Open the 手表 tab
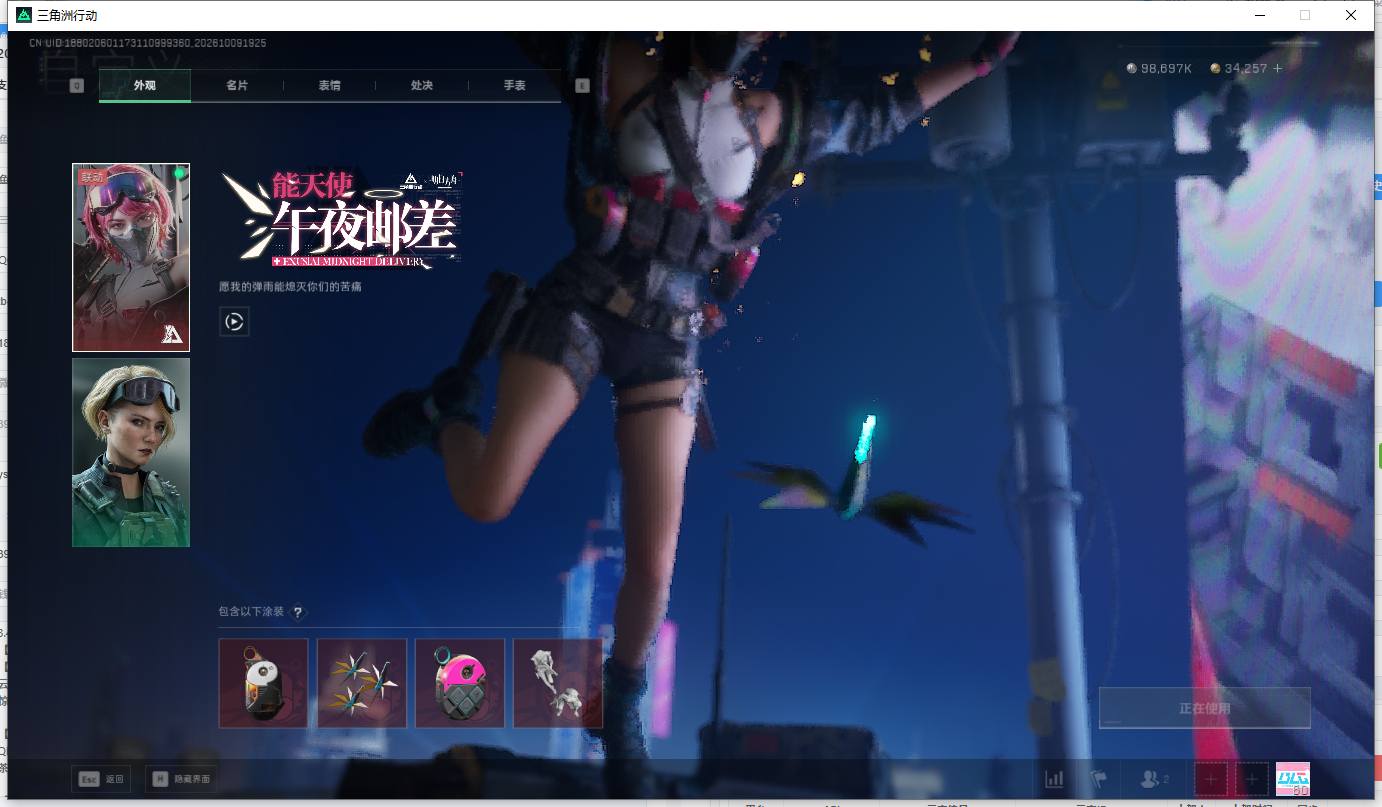The width and height of the screenshot is (1382, 807). click(x=514, y=86)
